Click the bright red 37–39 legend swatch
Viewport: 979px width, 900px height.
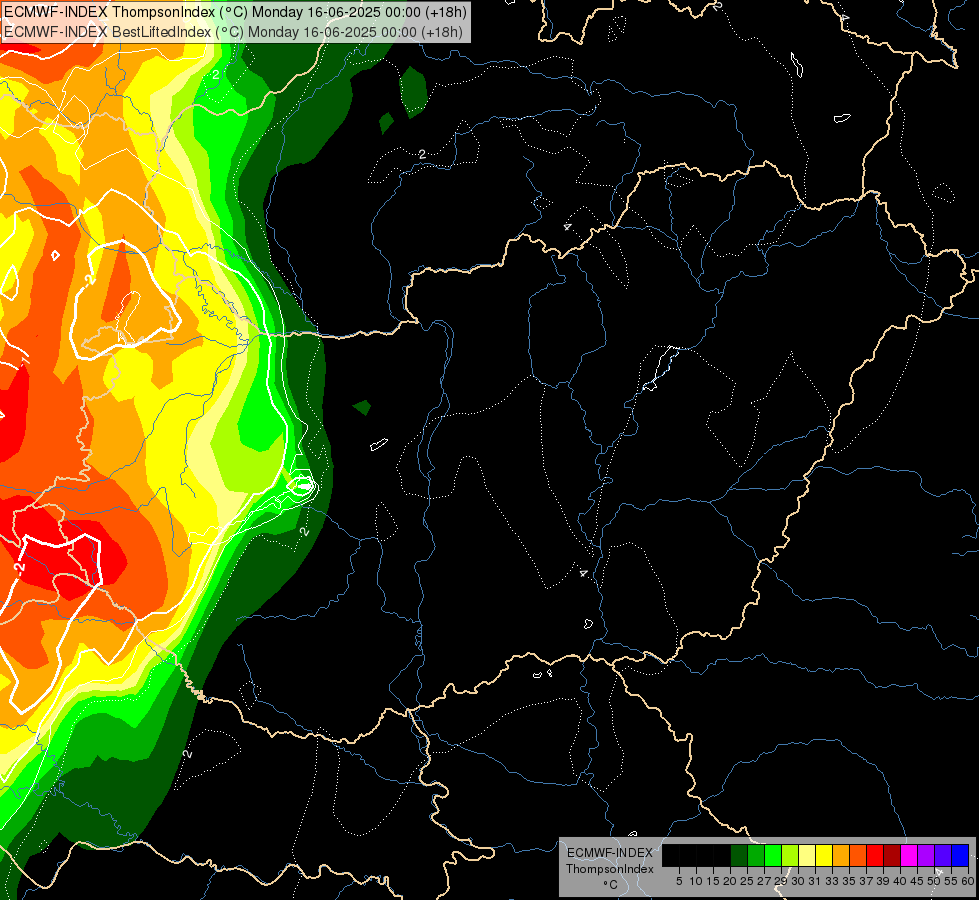click(875, 855)
